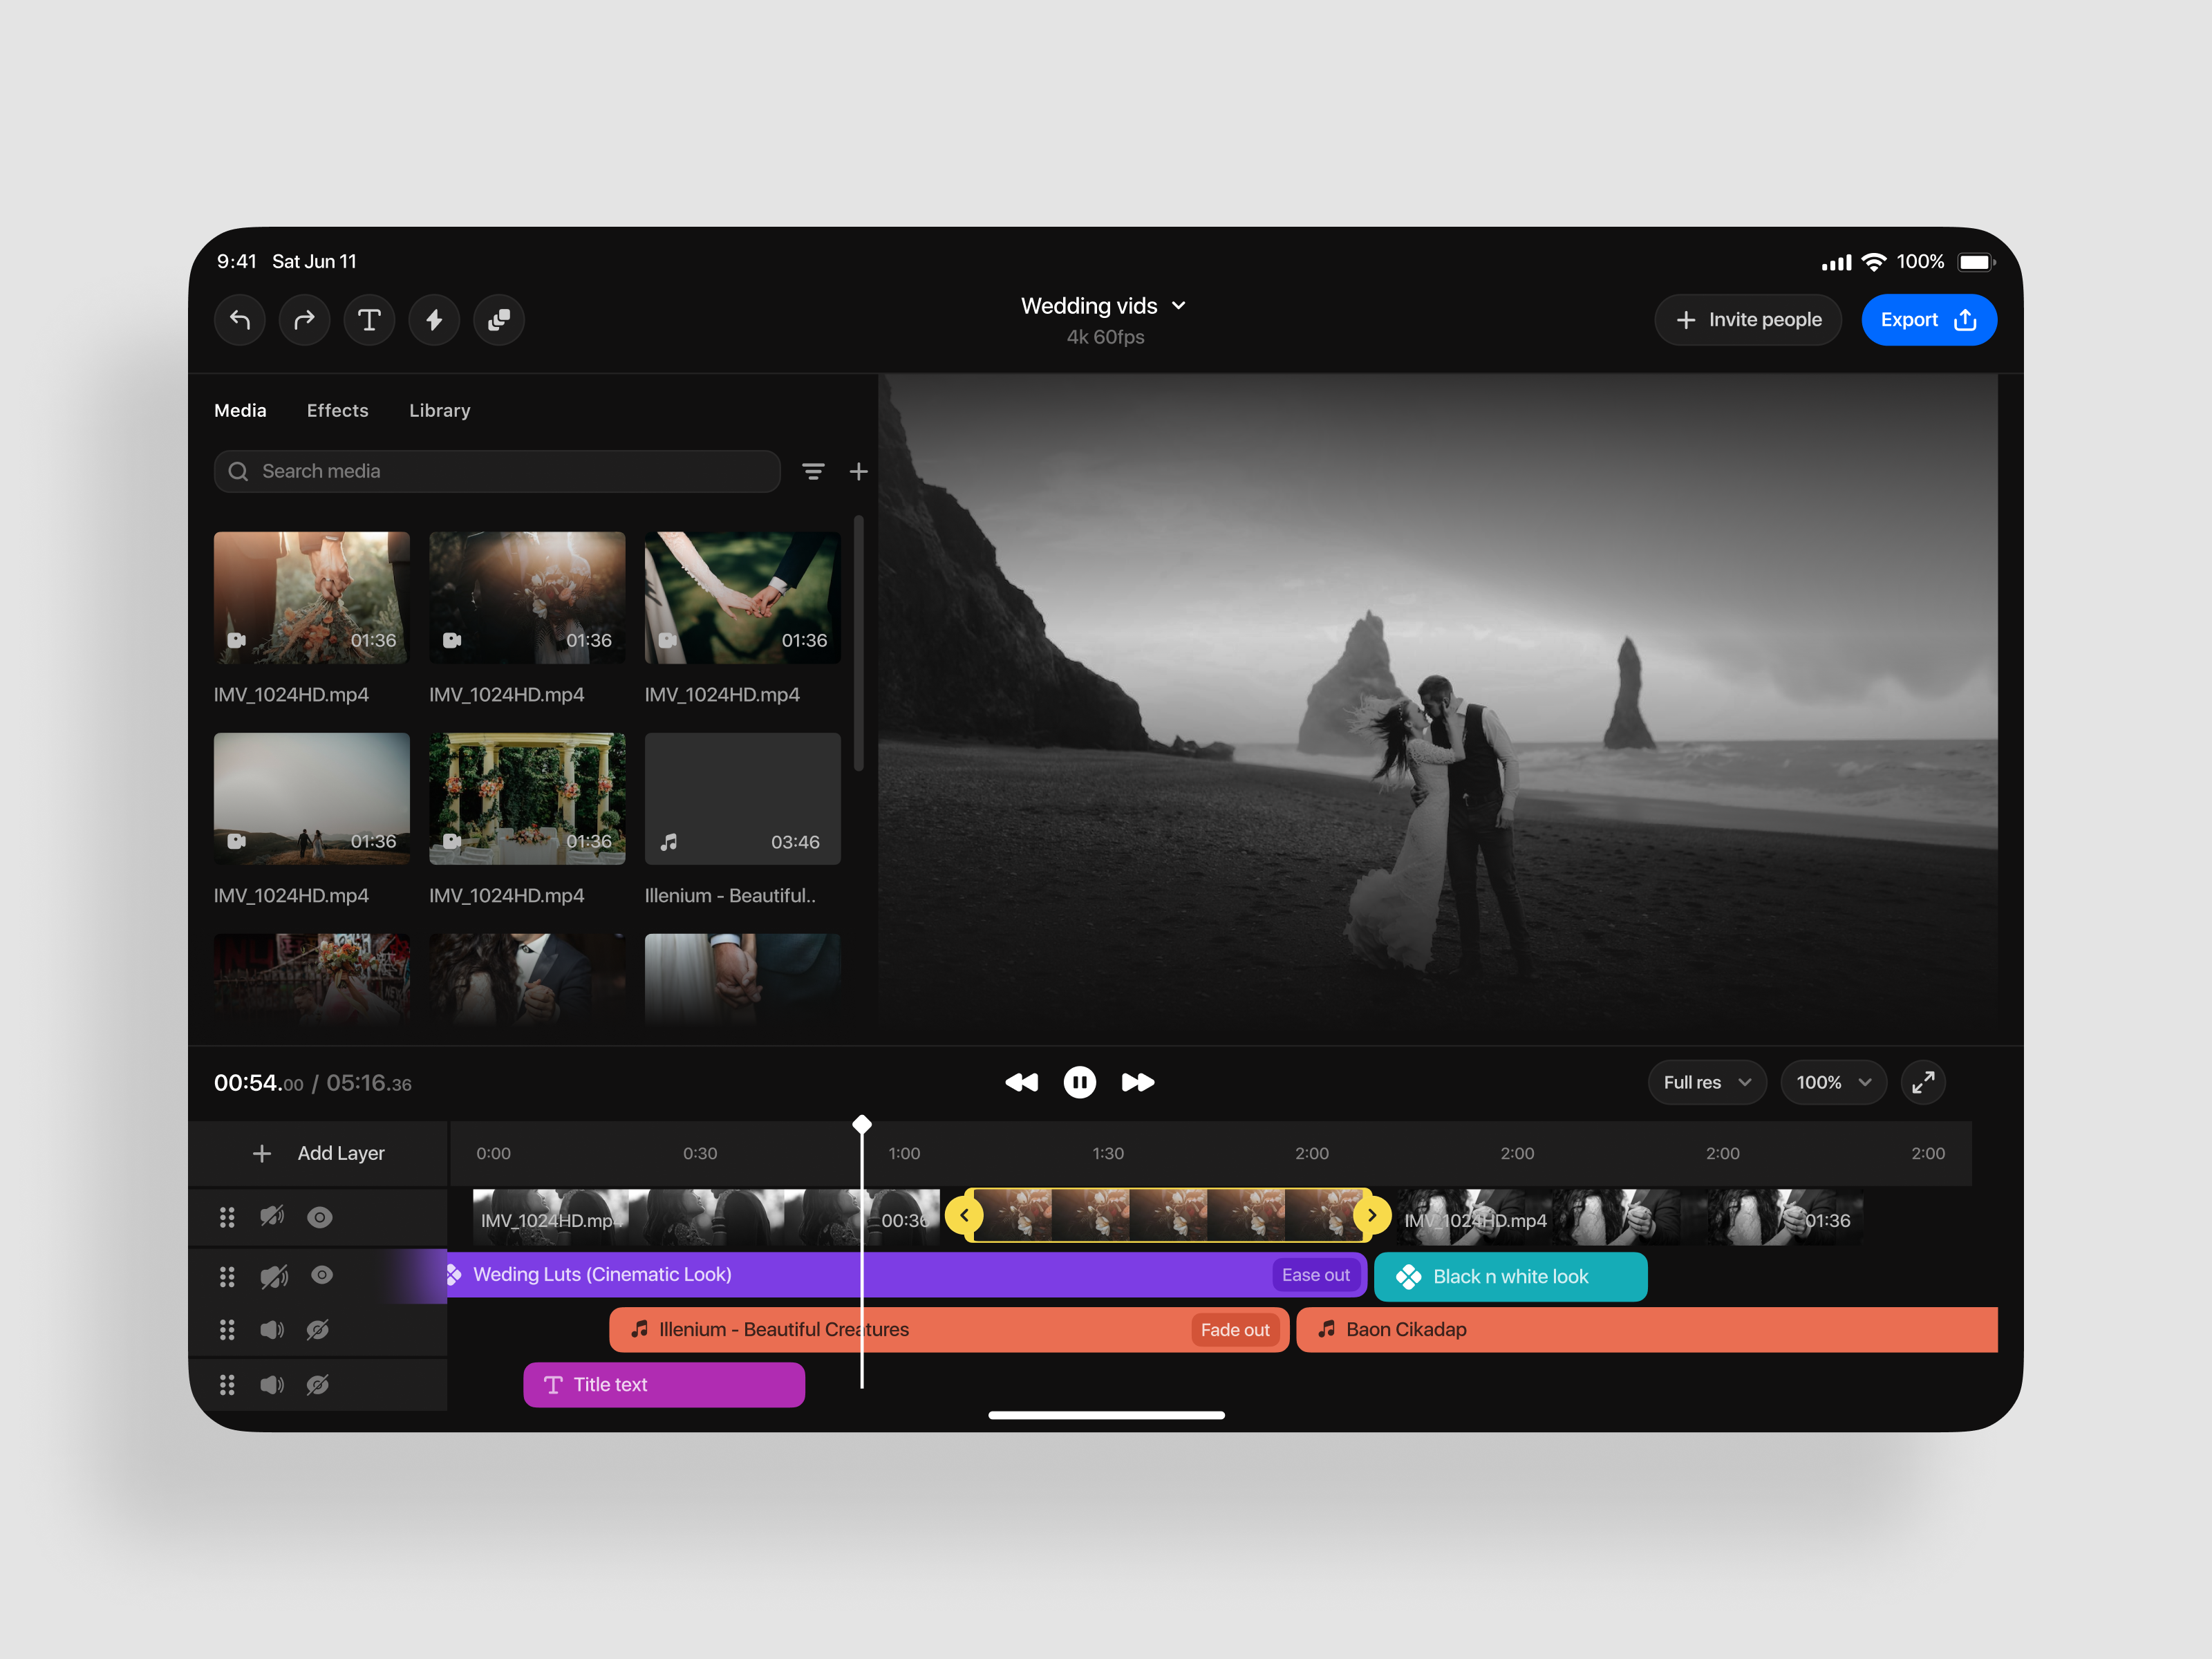This screenshot has height=1659, width=2212.
Task: Click the plus icon to add new media
Action: click(x=858, y=471)
